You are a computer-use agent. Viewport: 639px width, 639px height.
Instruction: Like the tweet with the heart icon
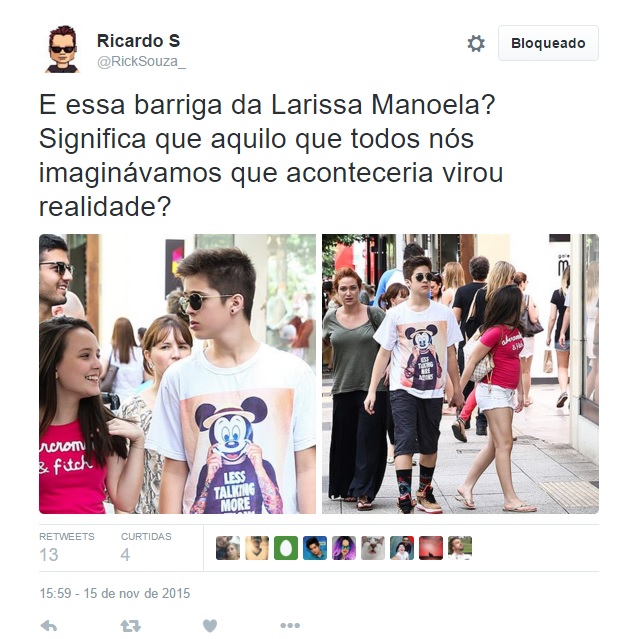pyautogui.click(x=210, y=626)
